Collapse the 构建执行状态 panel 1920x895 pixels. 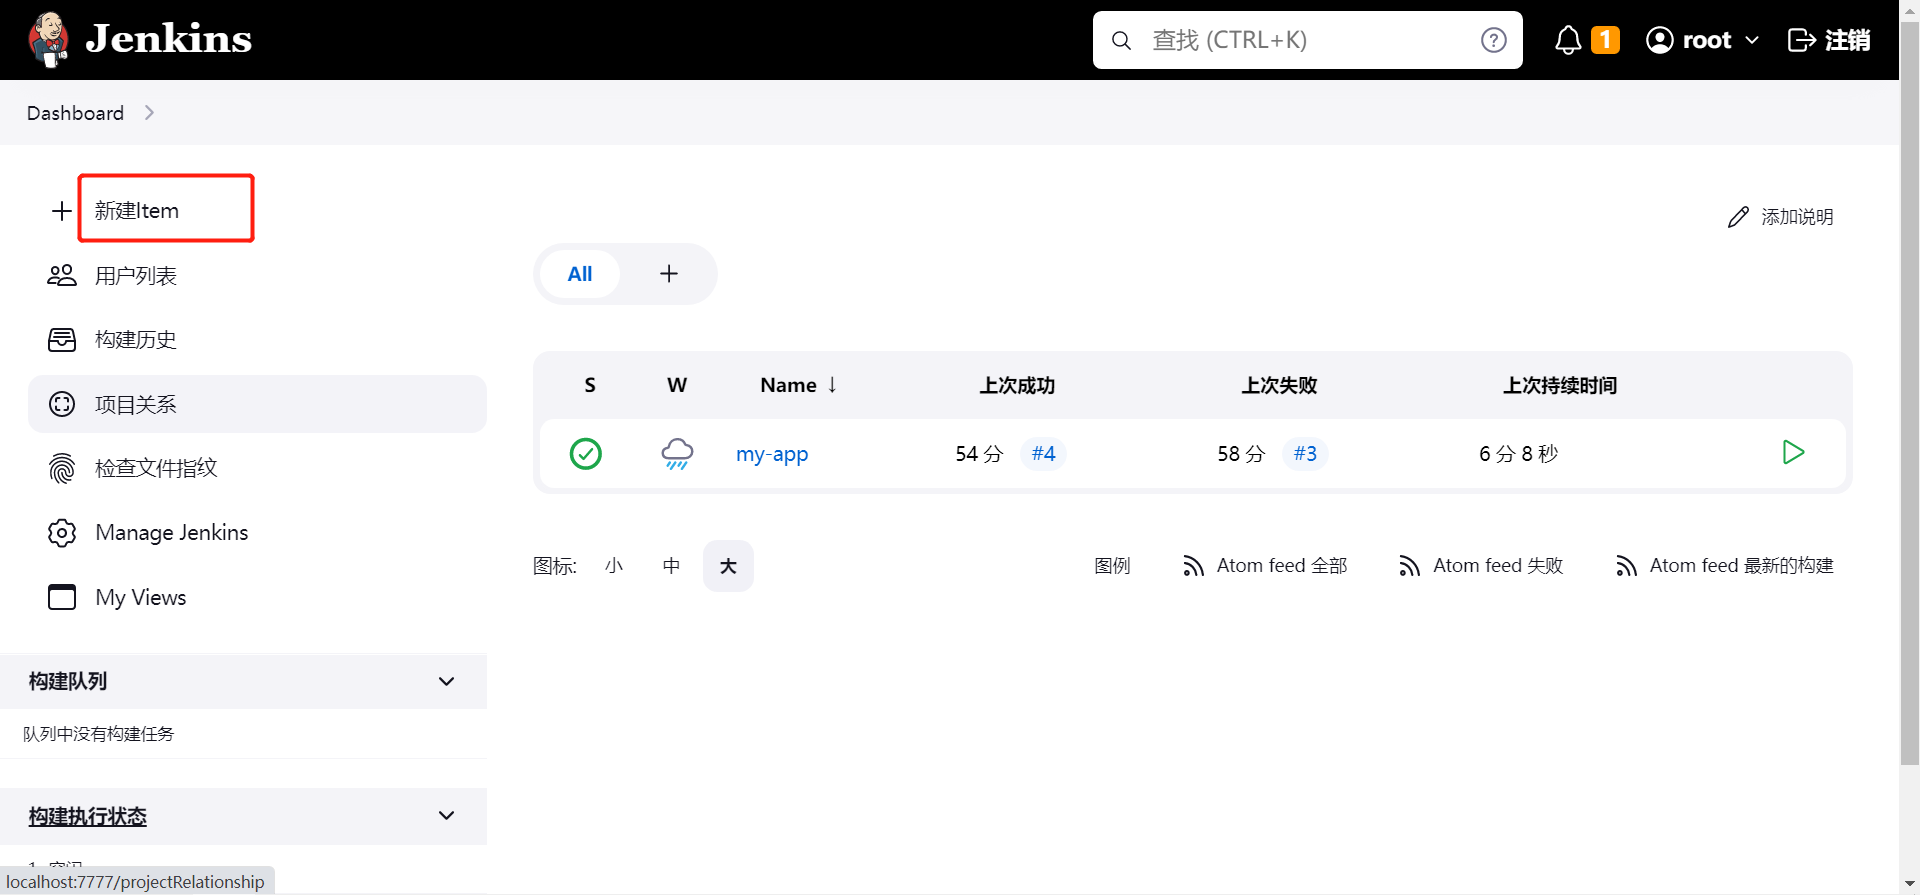click(446, 816)
